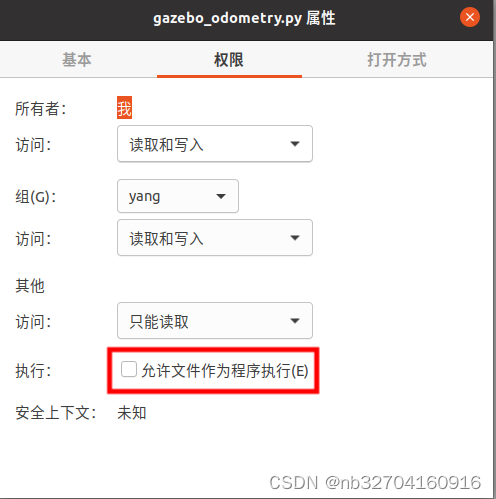Open the group access 读取和写入 dropdown
Image resolution: width=496 pixels, height=499 pixels.
click(215, 238)
